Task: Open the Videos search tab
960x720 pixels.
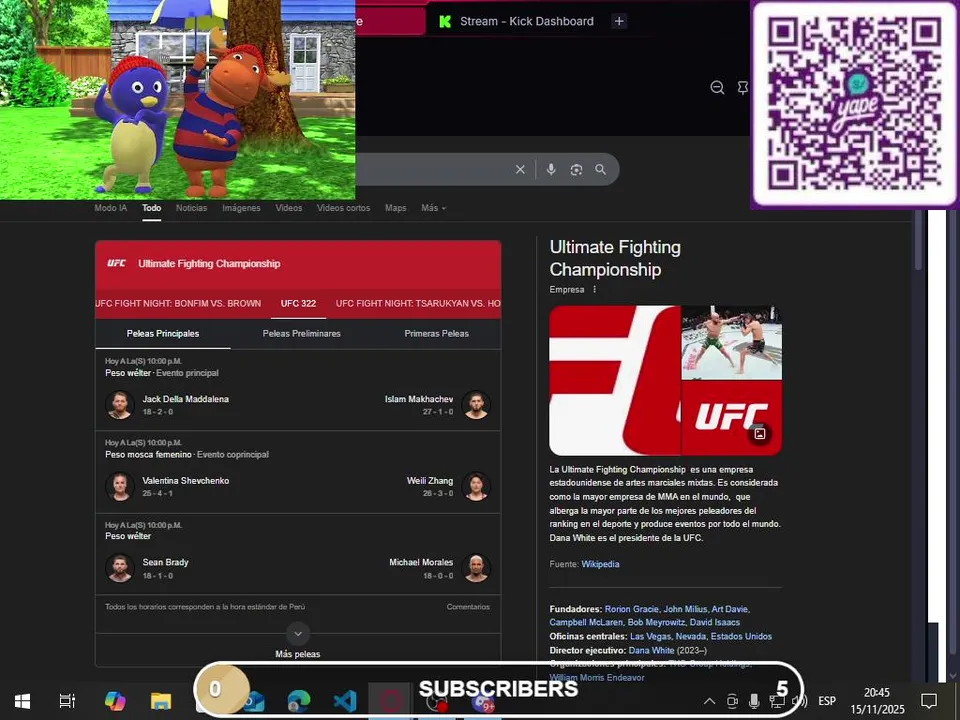Action: pyautogui.click(x=289, y=208)
